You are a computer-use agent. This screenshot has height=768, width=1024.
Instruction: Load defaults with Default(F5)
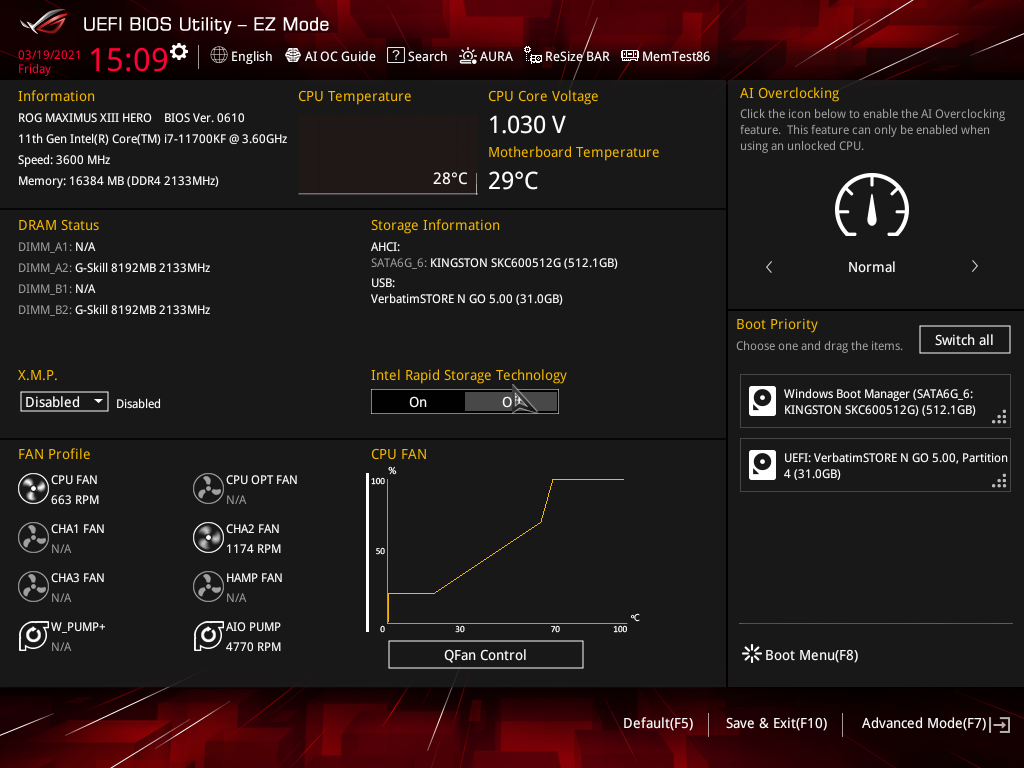(658, 723)
